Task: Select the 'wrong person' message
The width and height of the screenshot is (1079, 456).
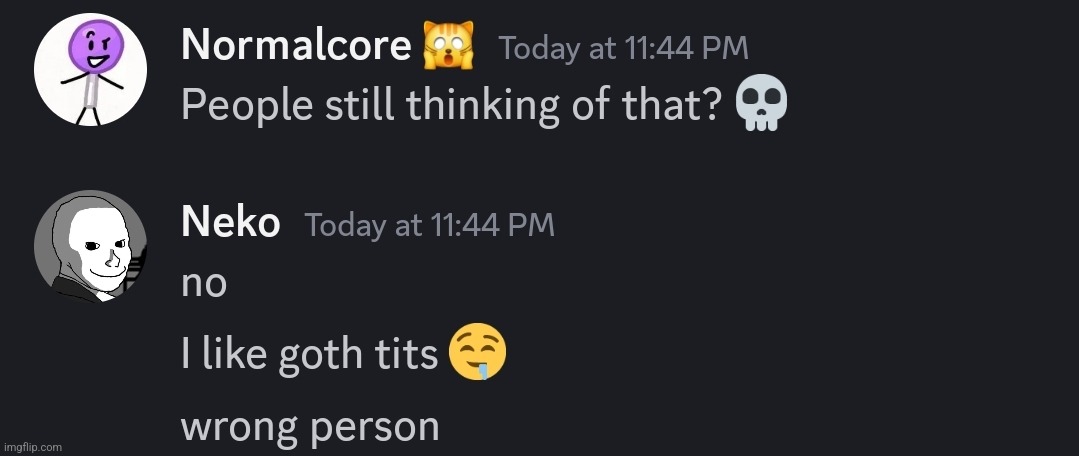Action: tap(310, 427)
